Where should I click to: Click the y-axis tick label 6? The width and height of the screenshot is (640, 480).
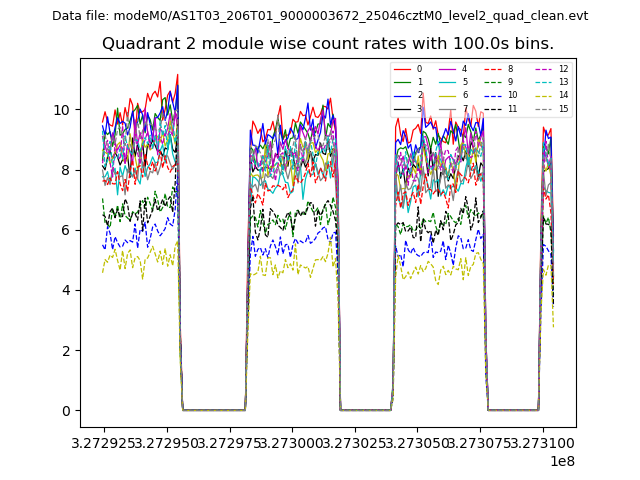[65, 230]
